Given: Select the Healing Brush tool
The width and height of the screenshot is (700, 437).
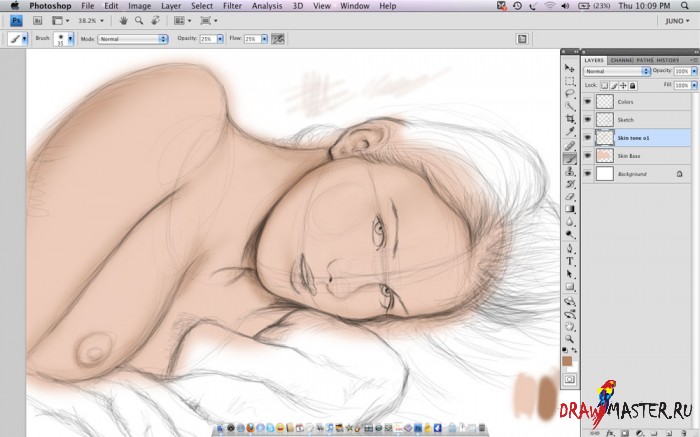Looking at the screenshot, I should tap(570, 146).
